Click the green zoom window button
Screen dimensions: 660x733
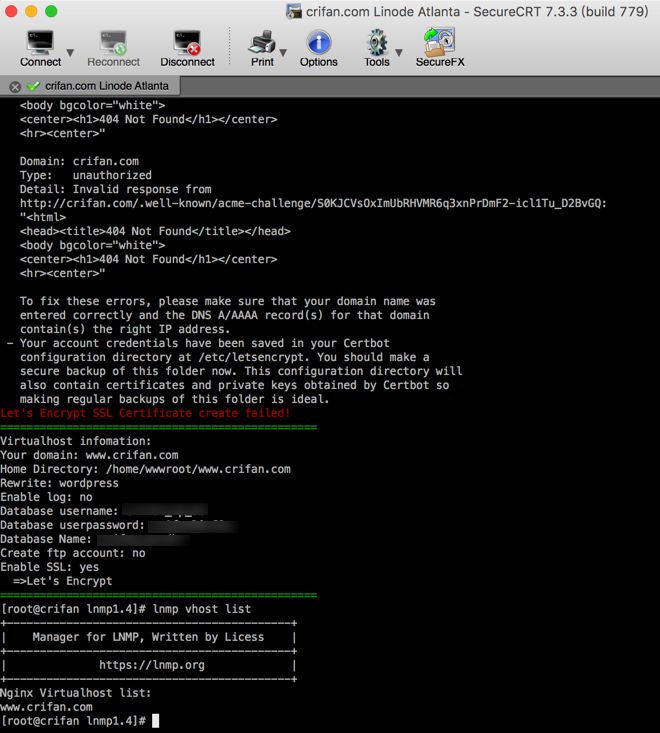[x=51, y=11]
